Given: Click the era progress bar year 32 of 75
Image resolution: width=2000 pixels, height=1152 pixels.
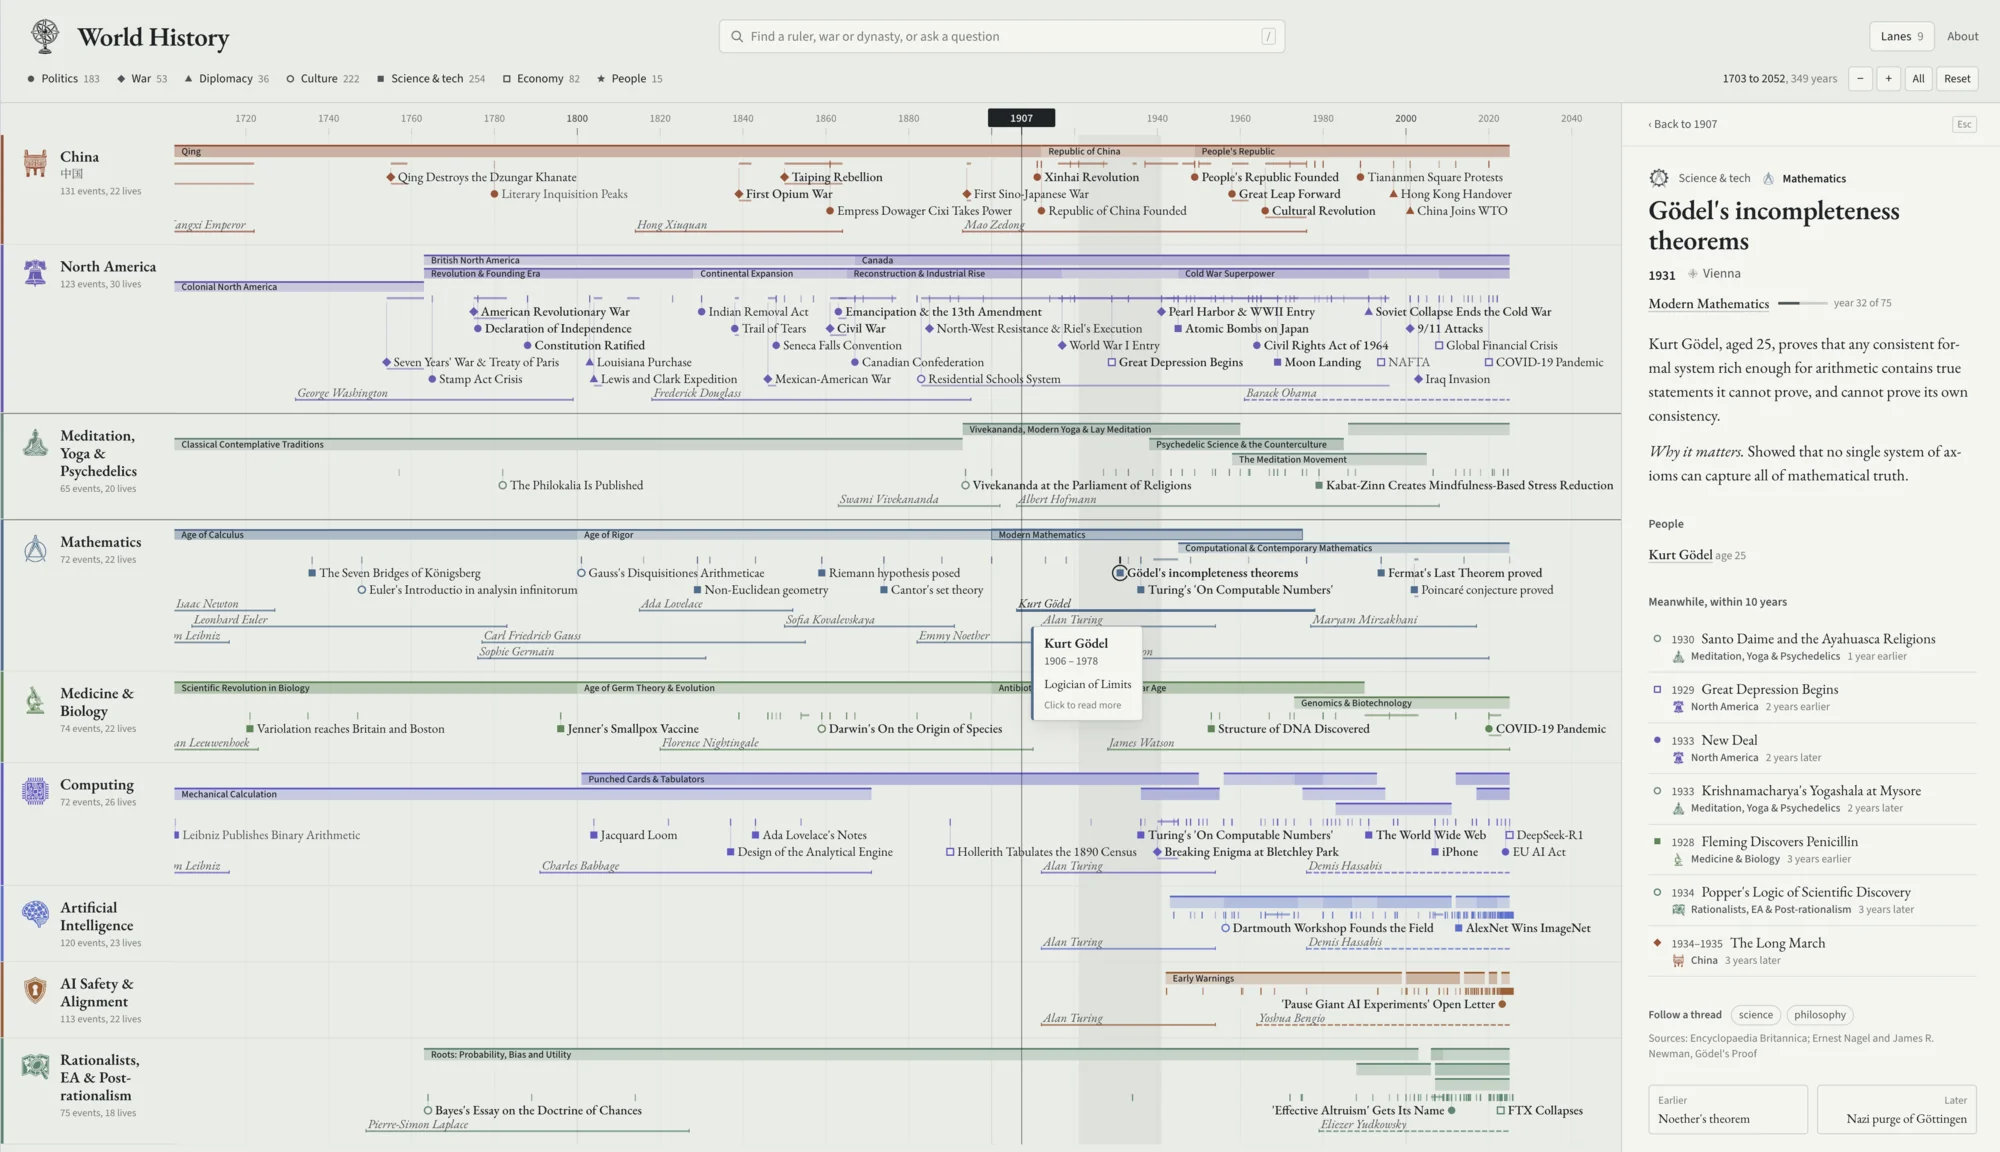Looking at the screenshot, I should (x=1802, y=303).
